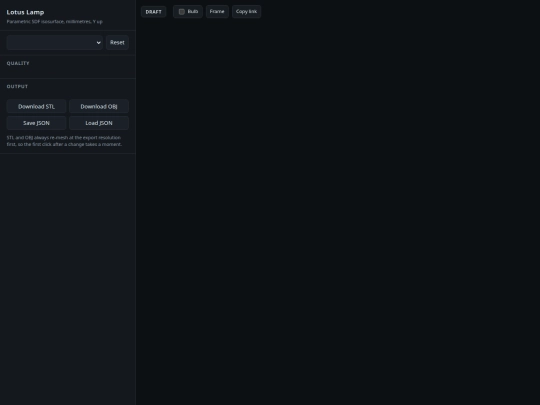
Task: Select the Lotus Lamp title text
Action: click(25, 12)
